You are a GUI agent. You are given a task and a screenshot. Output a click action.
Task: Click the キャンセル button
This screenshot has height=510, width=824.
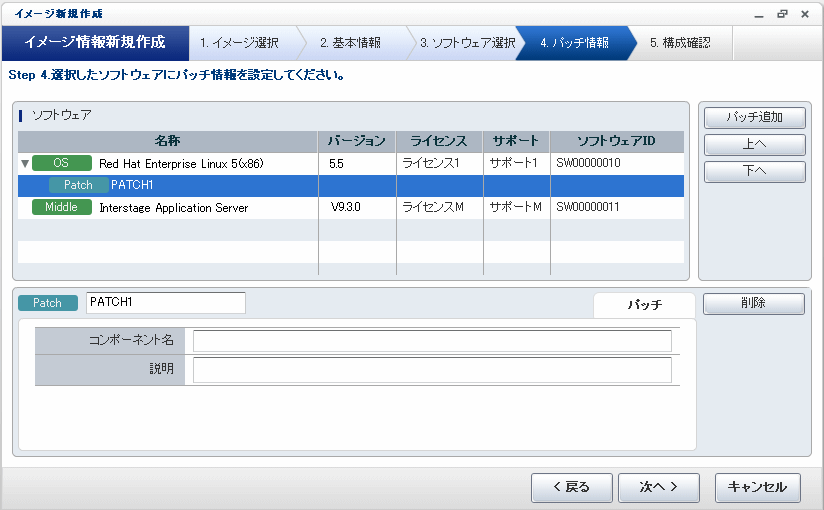(x=757, y=487)
